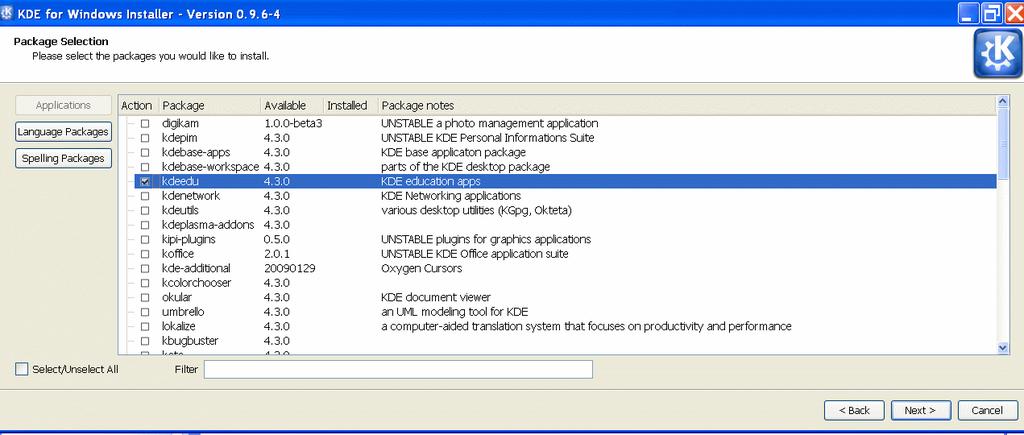Click the 'KDE education apps' note
This screenshot has height=435, width=1024.
430,182
